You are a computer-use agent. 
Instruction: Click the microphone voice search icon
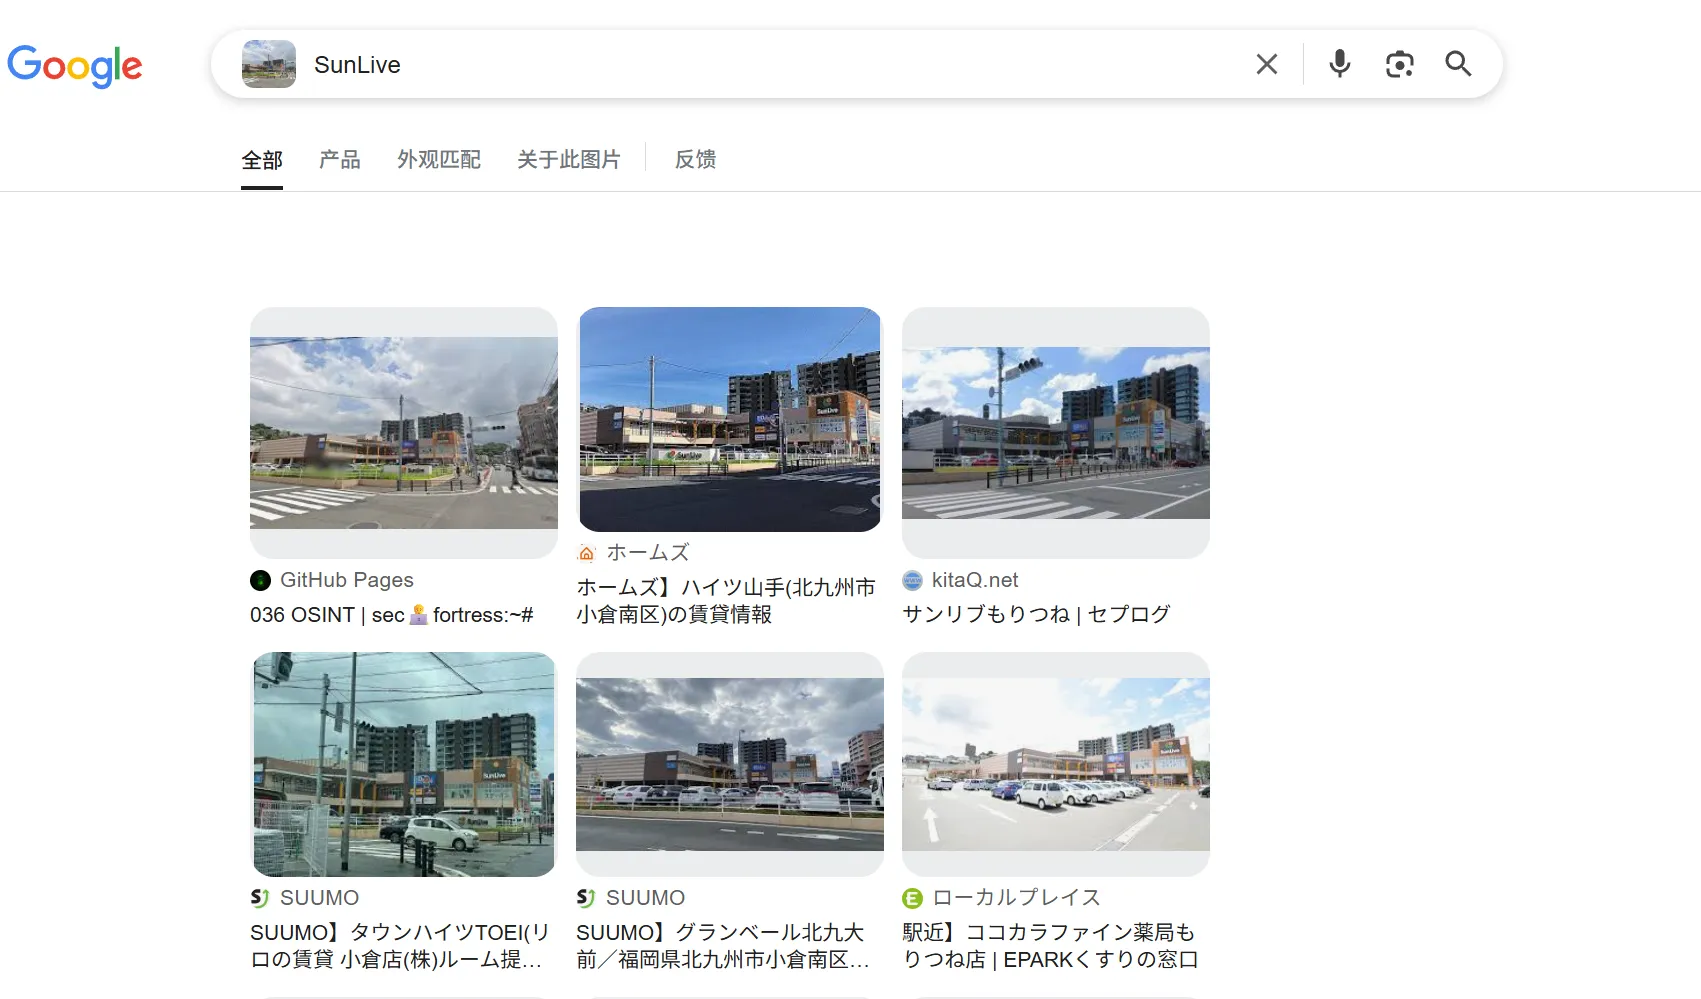click(x=1339, y=63)
